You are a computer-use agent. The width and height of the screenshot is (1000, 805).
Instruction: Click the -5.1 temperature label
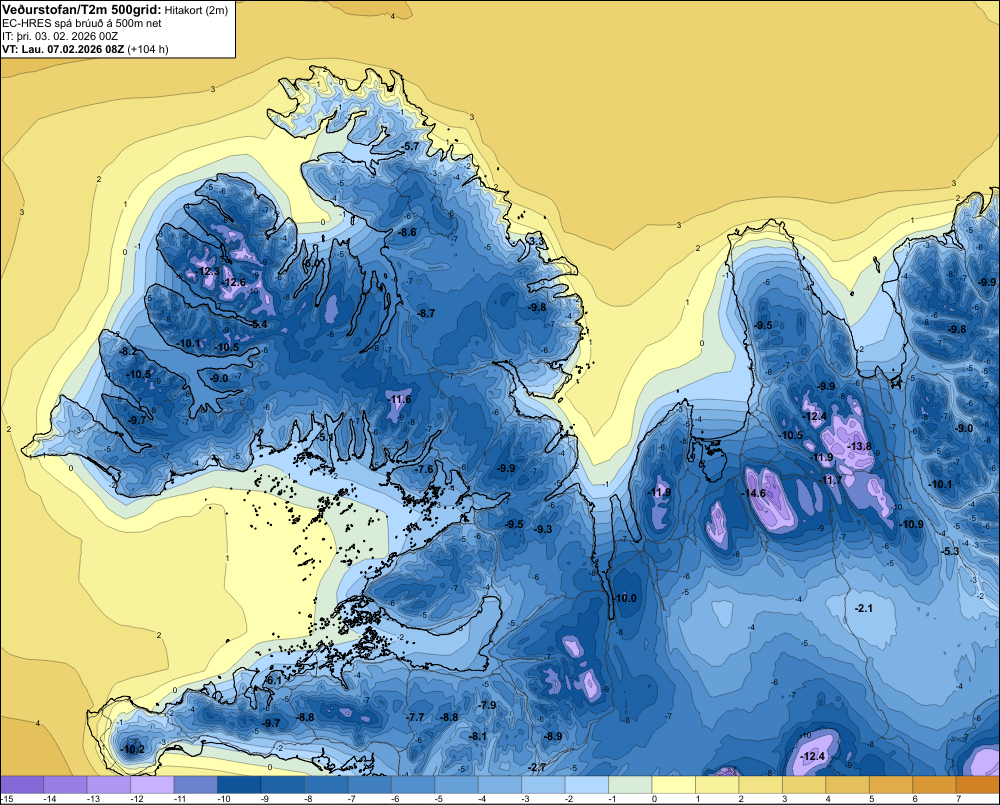click(325, 438)
